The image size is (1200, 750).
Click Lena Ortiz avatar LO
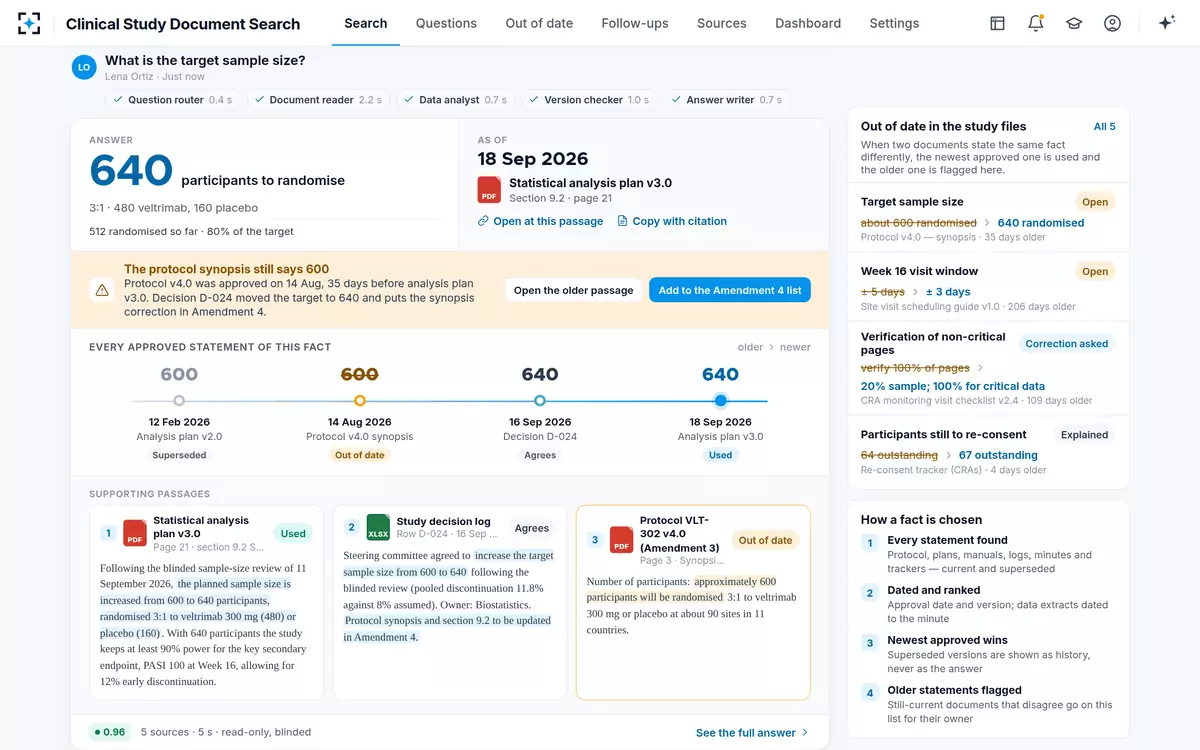coord(84,67)
